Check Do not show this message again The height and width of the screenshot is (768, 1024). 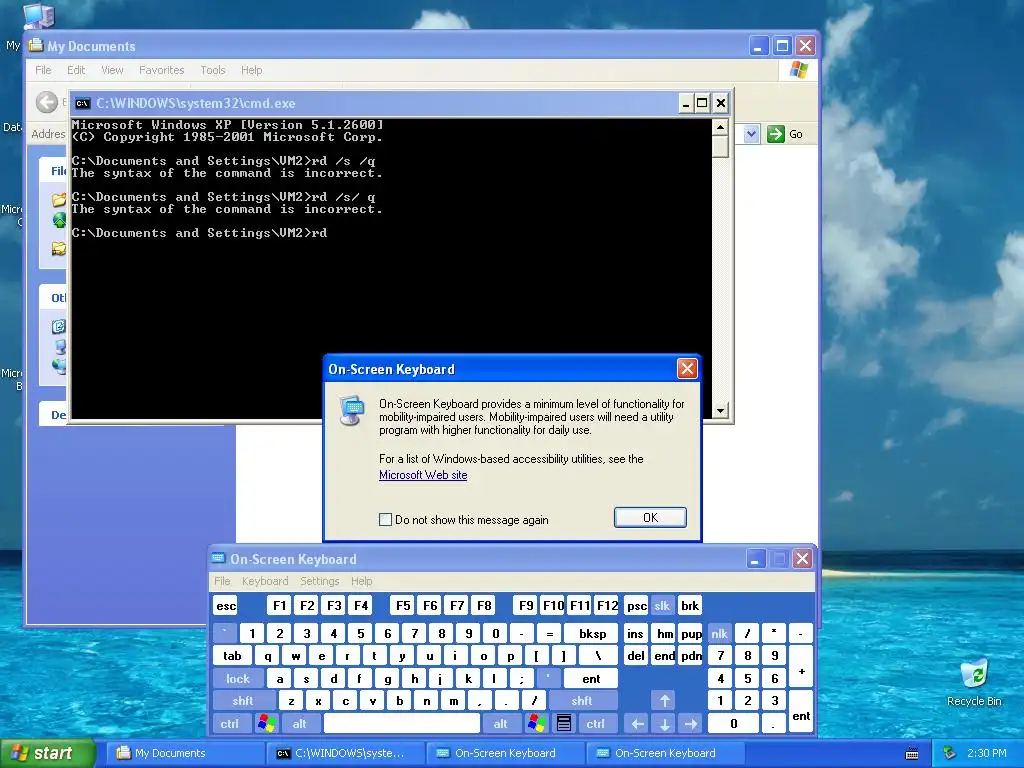(x=385, y=520)
